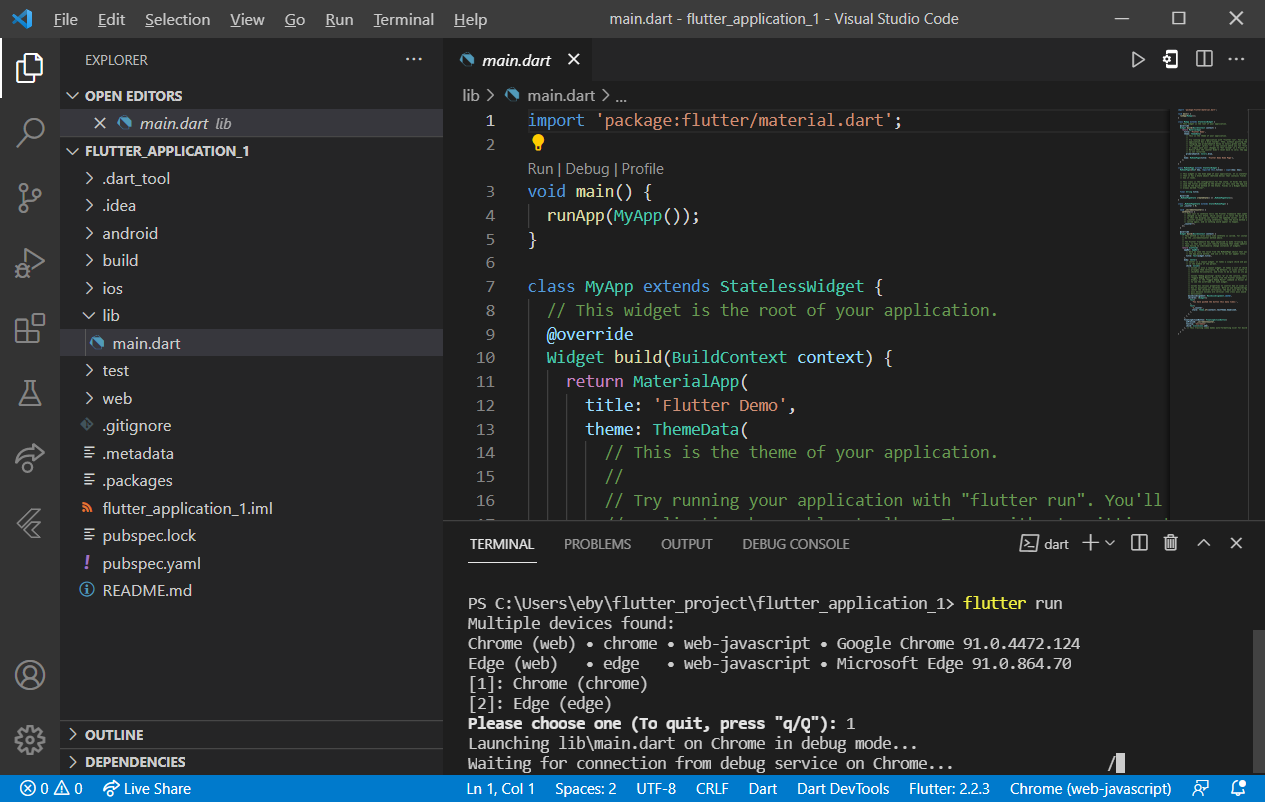Split the terminal
Image resolution: width=1265 pixels, height=802 pixels.
tap(1138, 542)
